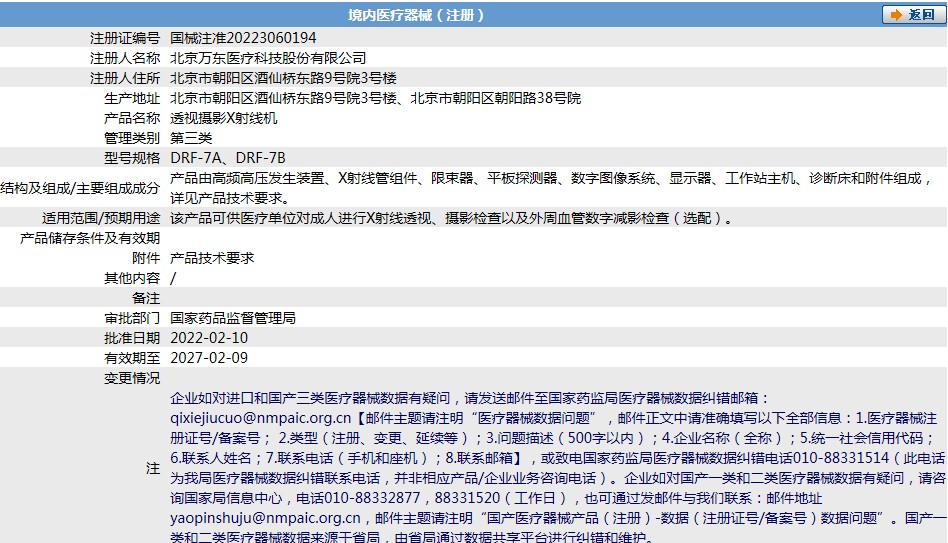Select model spec DRF-7A、DRF-7B
The image size is (948, 543).
coord(228,158)
